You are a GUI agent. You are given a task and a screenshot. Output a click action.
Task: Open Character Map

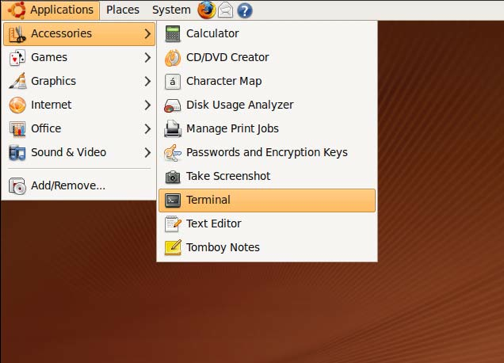pyautogui.click(x=267, y=81)
